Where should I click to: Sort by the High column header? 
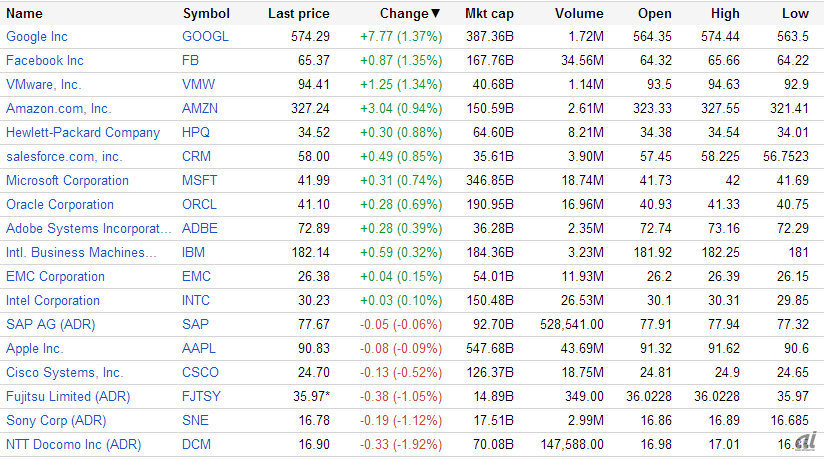click(x=725, y=14)
